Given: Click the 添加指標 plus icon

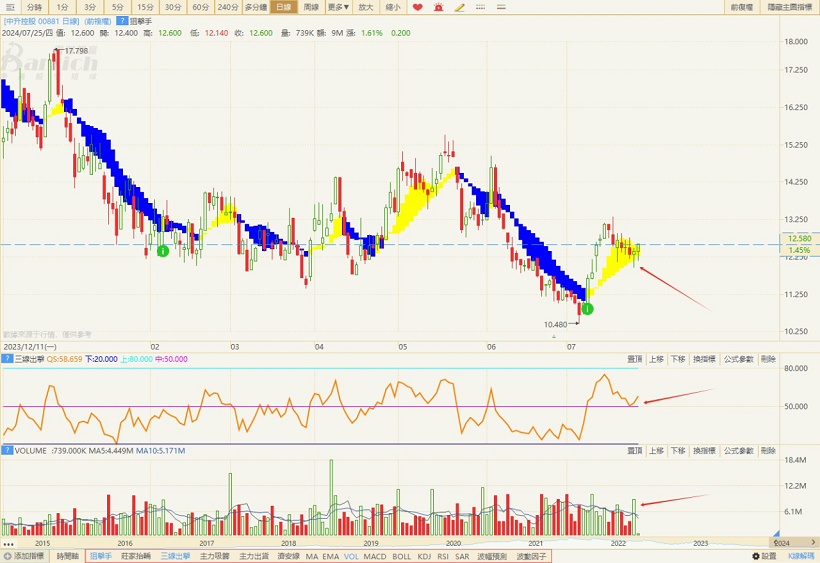Looking at the screenshot, I should tap(8, 556).
